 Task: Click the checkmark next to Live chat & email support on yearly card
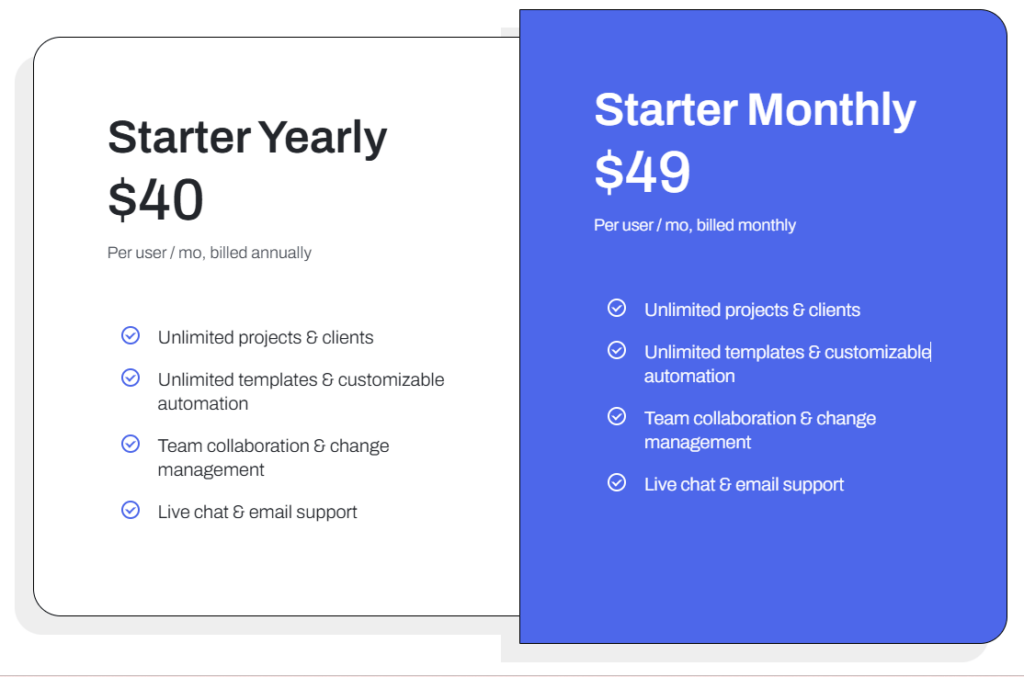pos(130,510)
